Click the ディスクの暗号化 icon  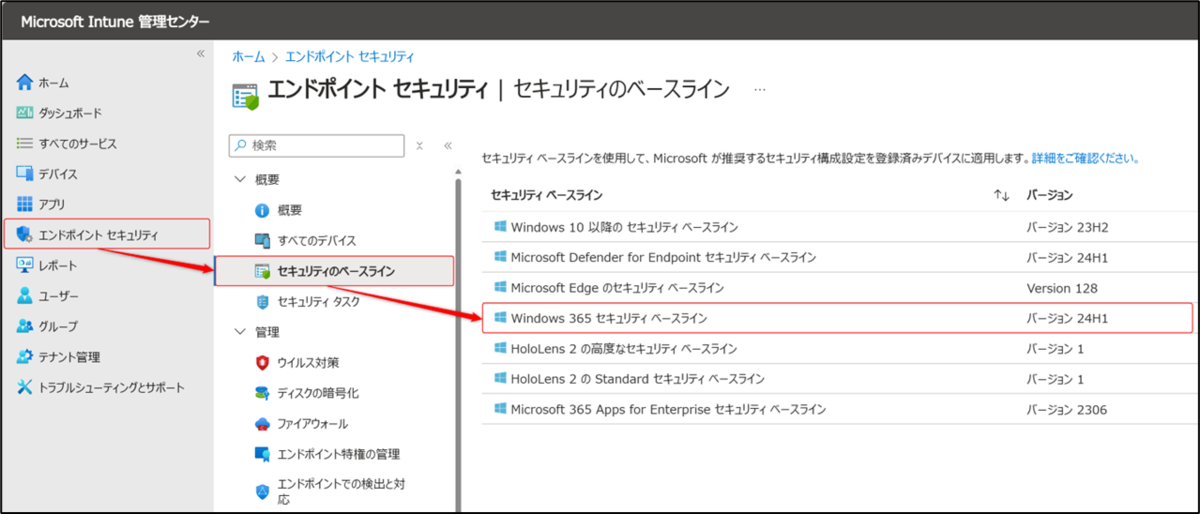[262, 393]
